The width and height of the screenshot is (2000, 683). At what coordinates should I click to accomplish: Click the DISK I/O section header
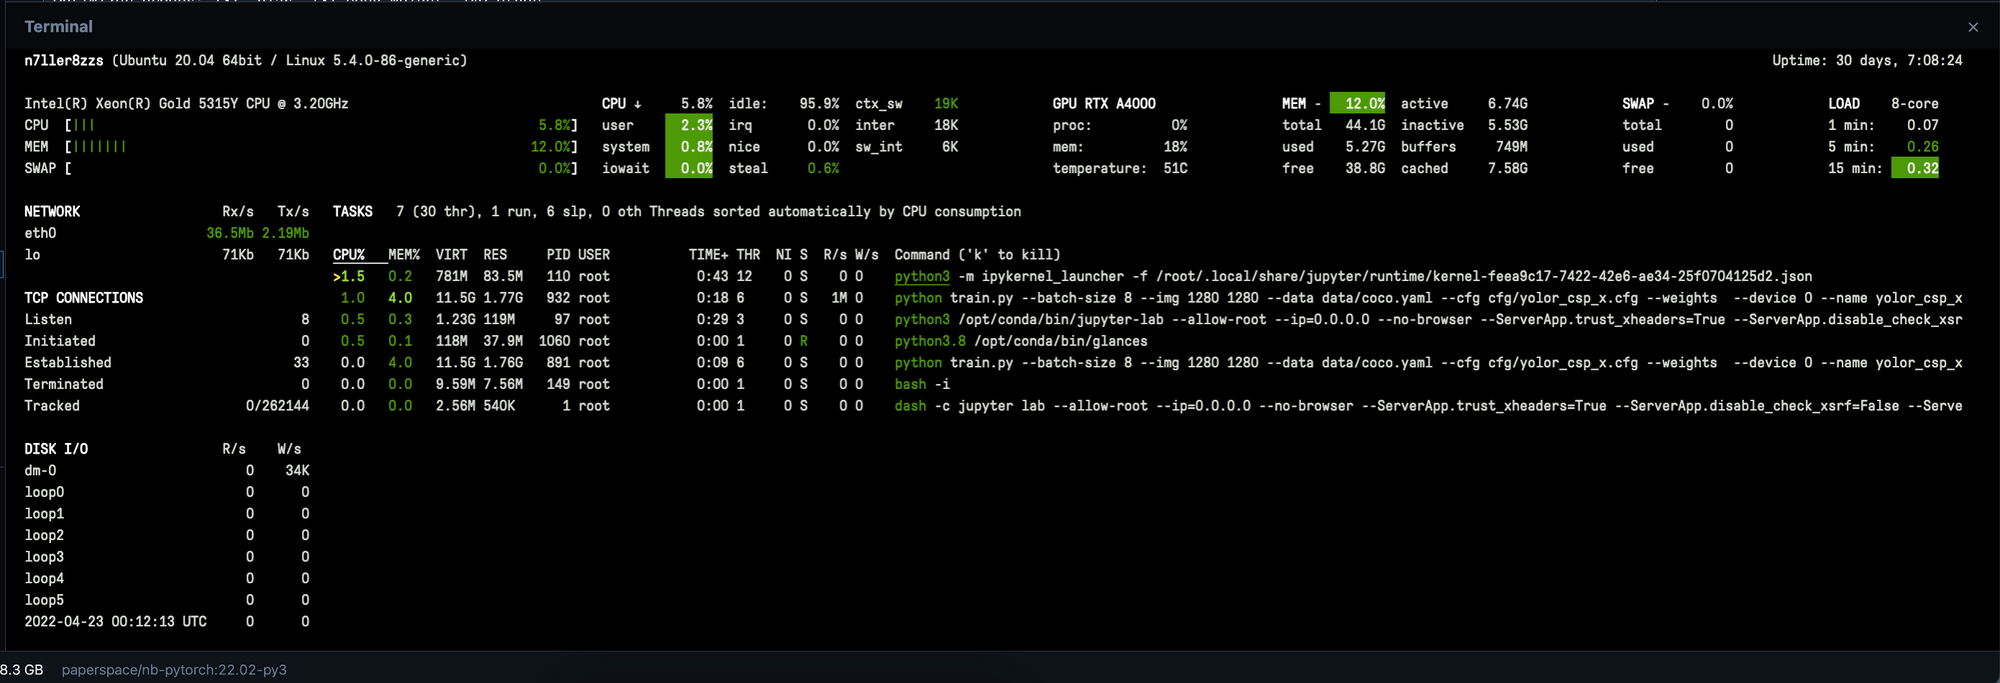56,449
